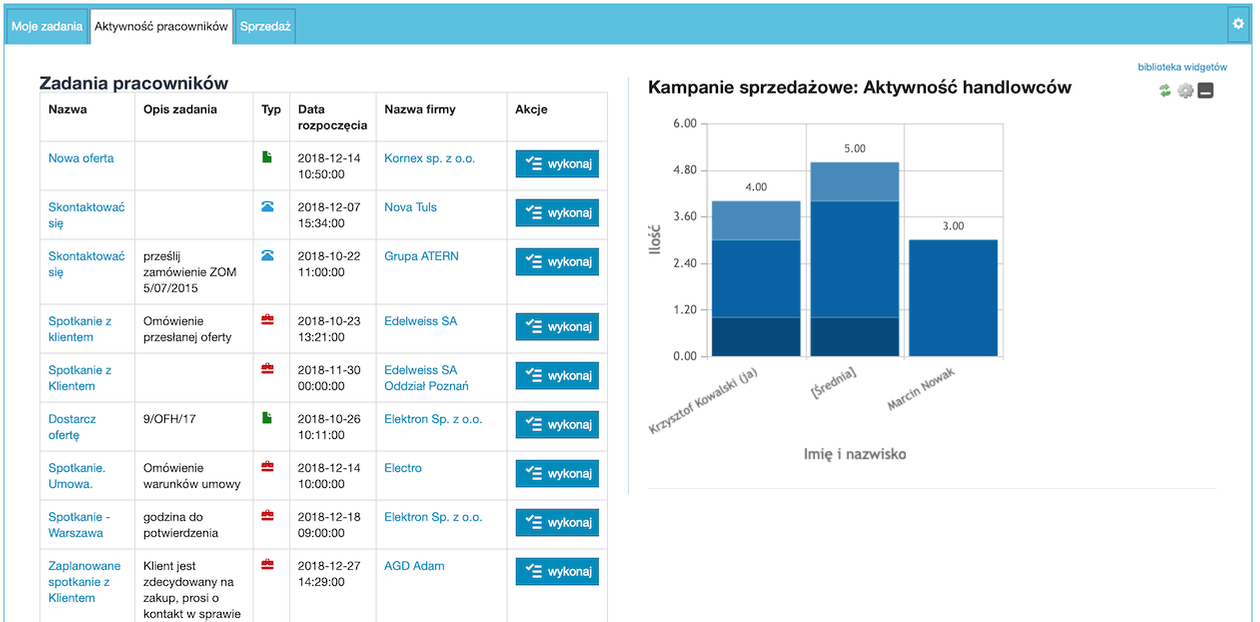Click briefcase icon in AGD Adam row
1260x622 pixels.
267,565
